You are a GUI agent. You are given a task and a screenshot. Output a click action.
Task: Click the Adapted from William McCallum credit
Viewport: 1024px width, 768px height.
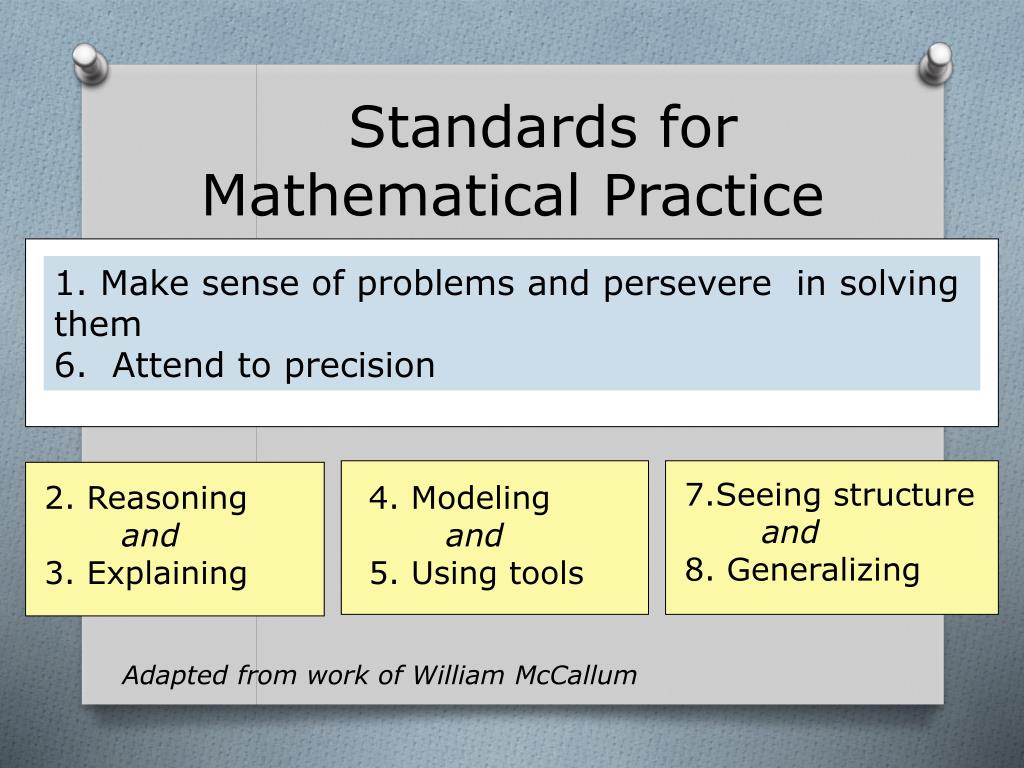pyautogui.click(x=379, y=675)
